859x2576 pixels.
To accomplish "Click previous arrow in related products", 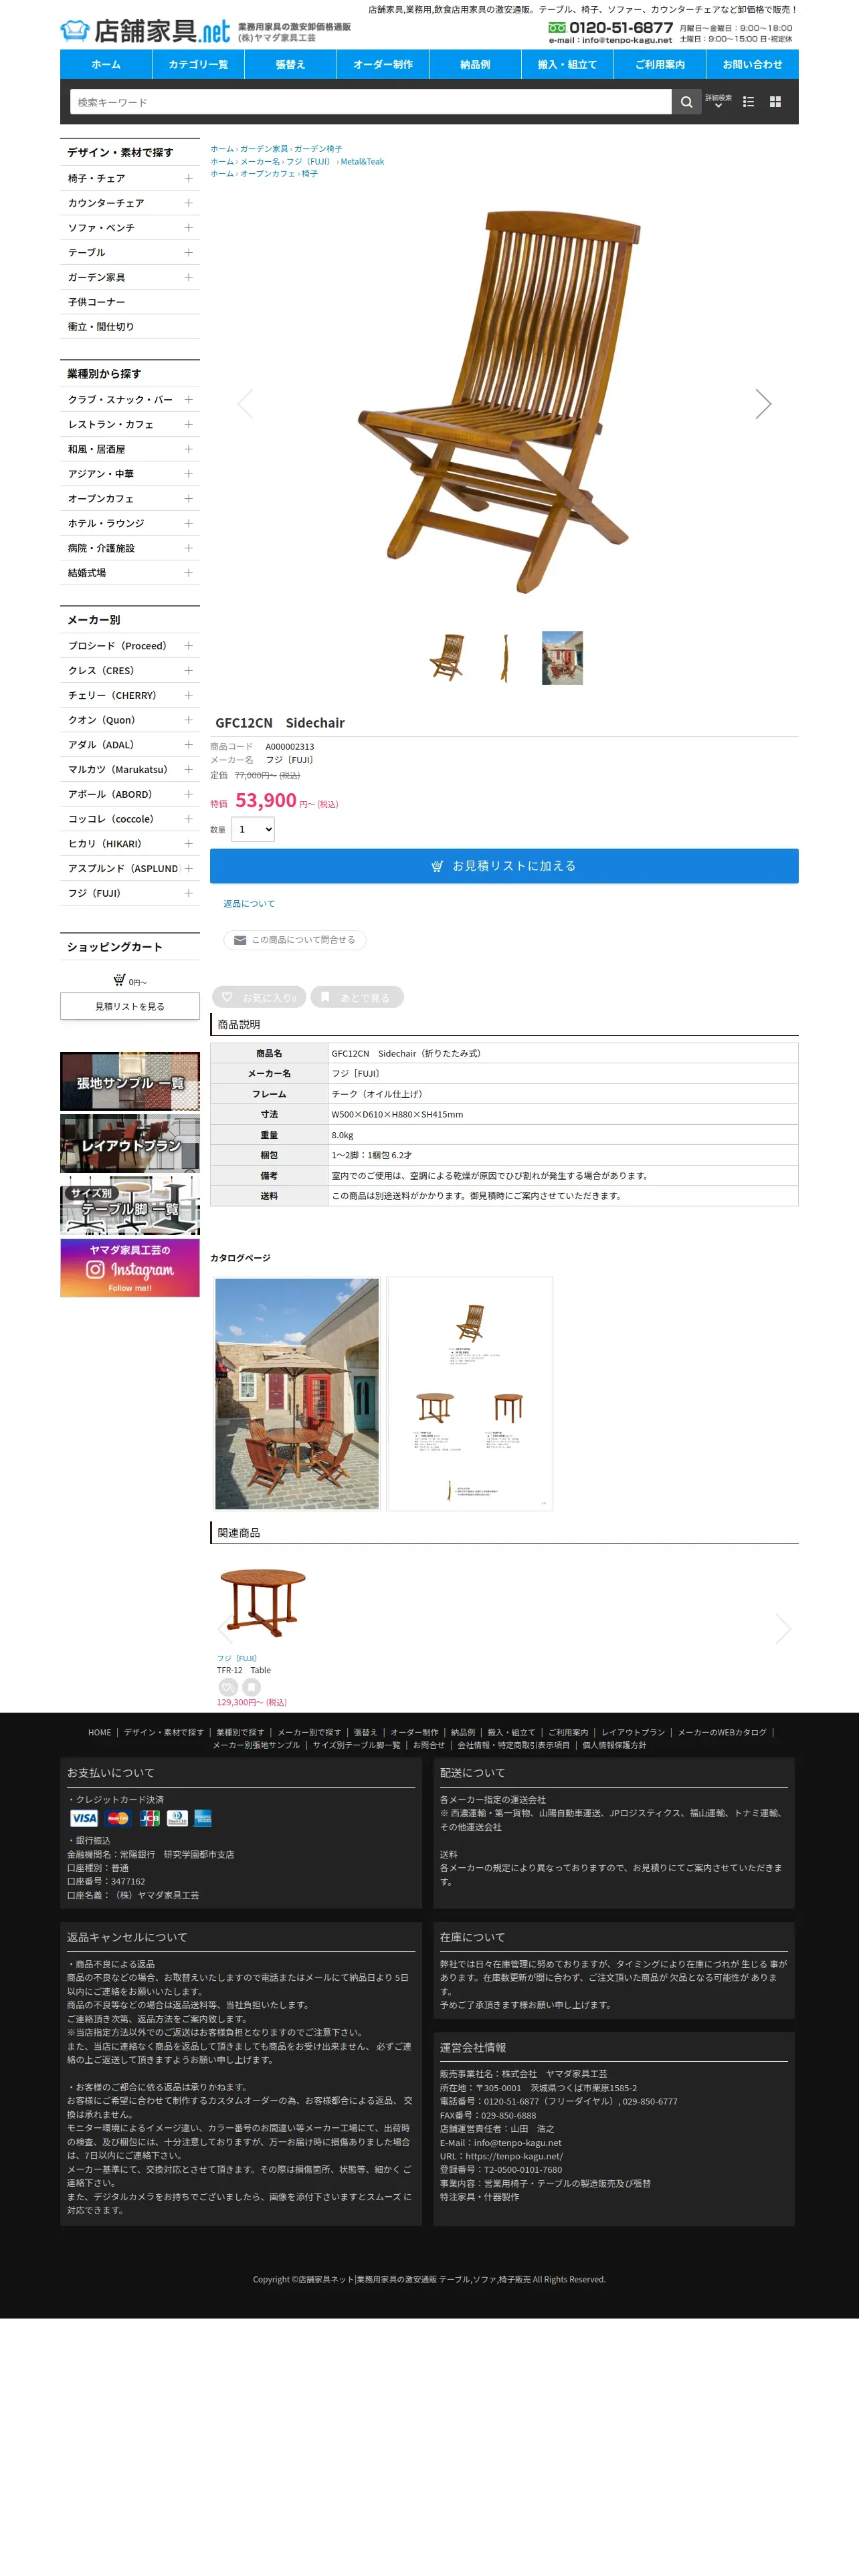I will coord(225,1629).
